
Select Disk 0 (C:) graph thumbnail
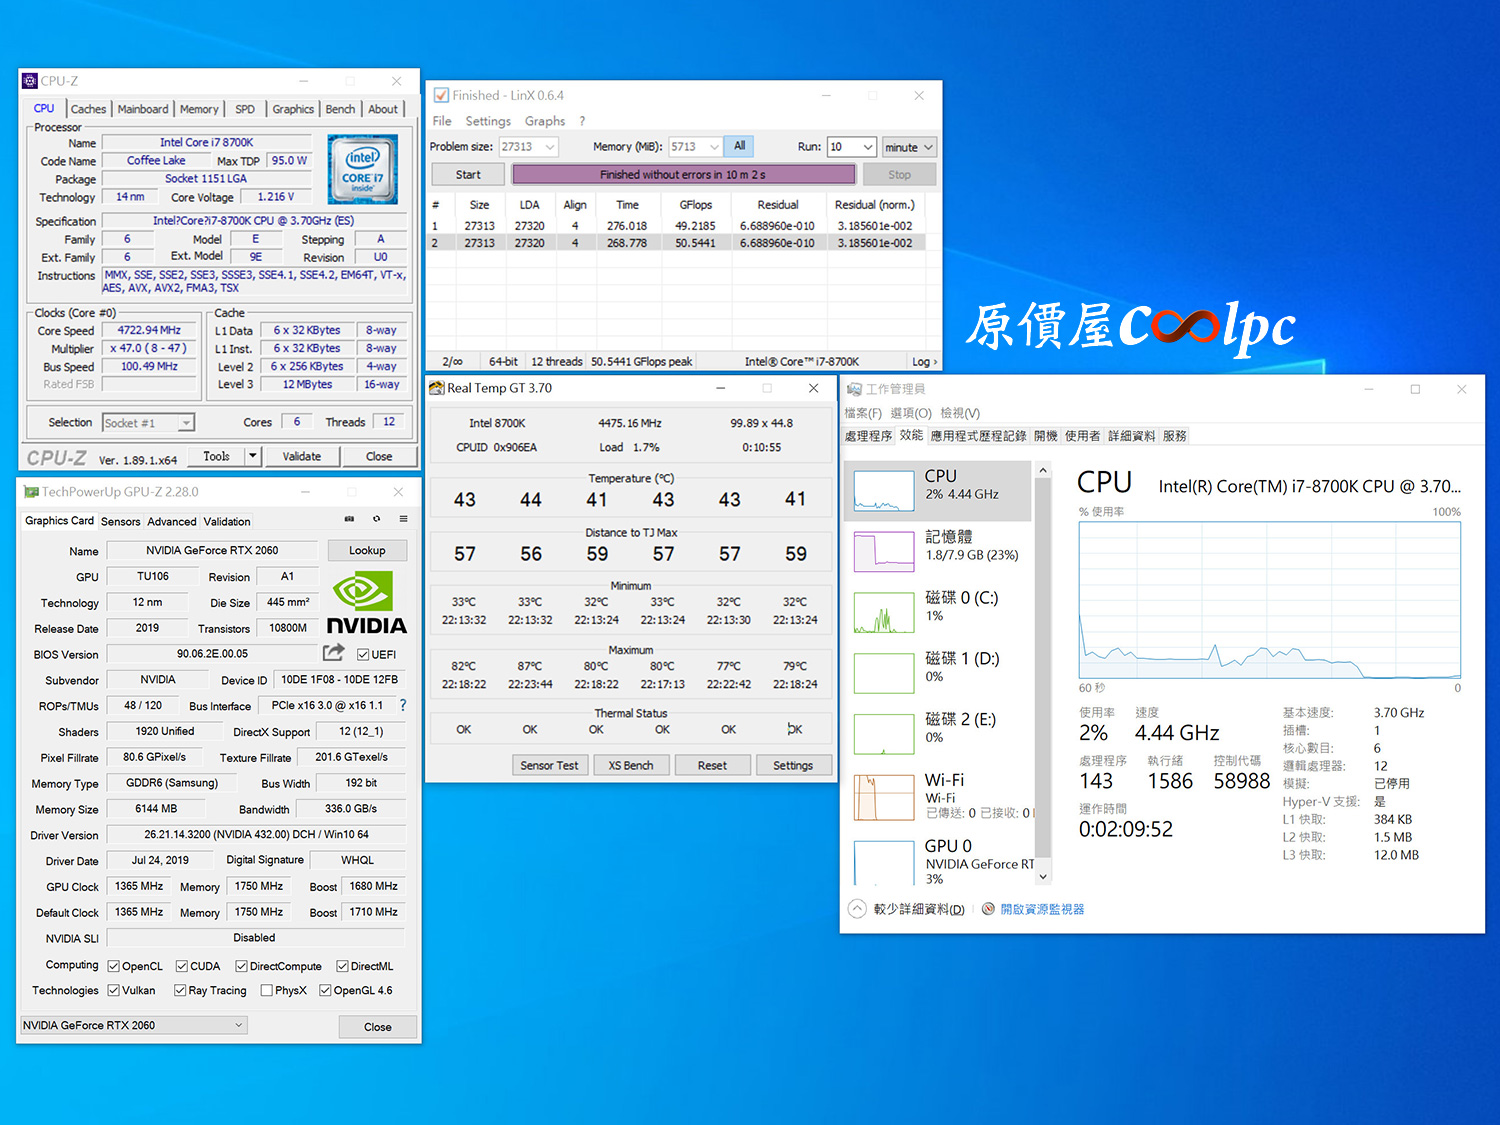click(884, 612)
